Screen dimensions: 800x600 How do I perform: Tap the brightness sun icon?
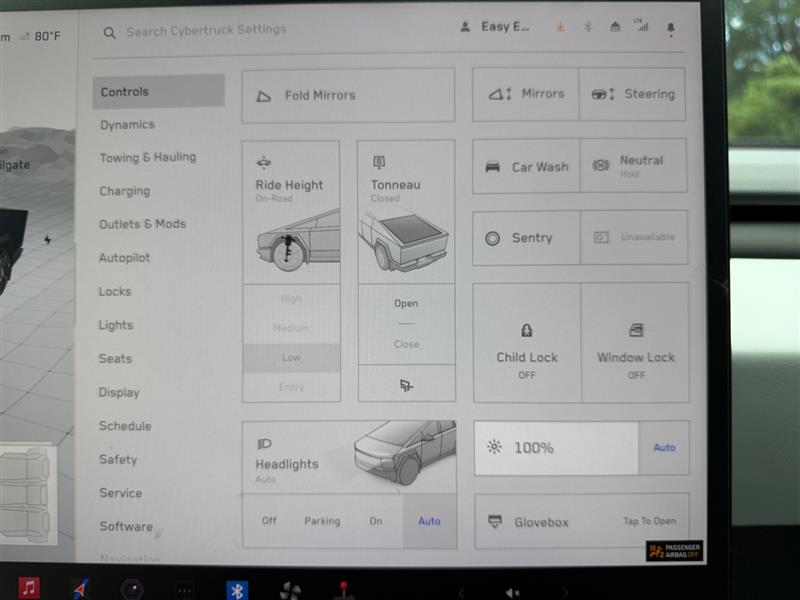point(494,447)
